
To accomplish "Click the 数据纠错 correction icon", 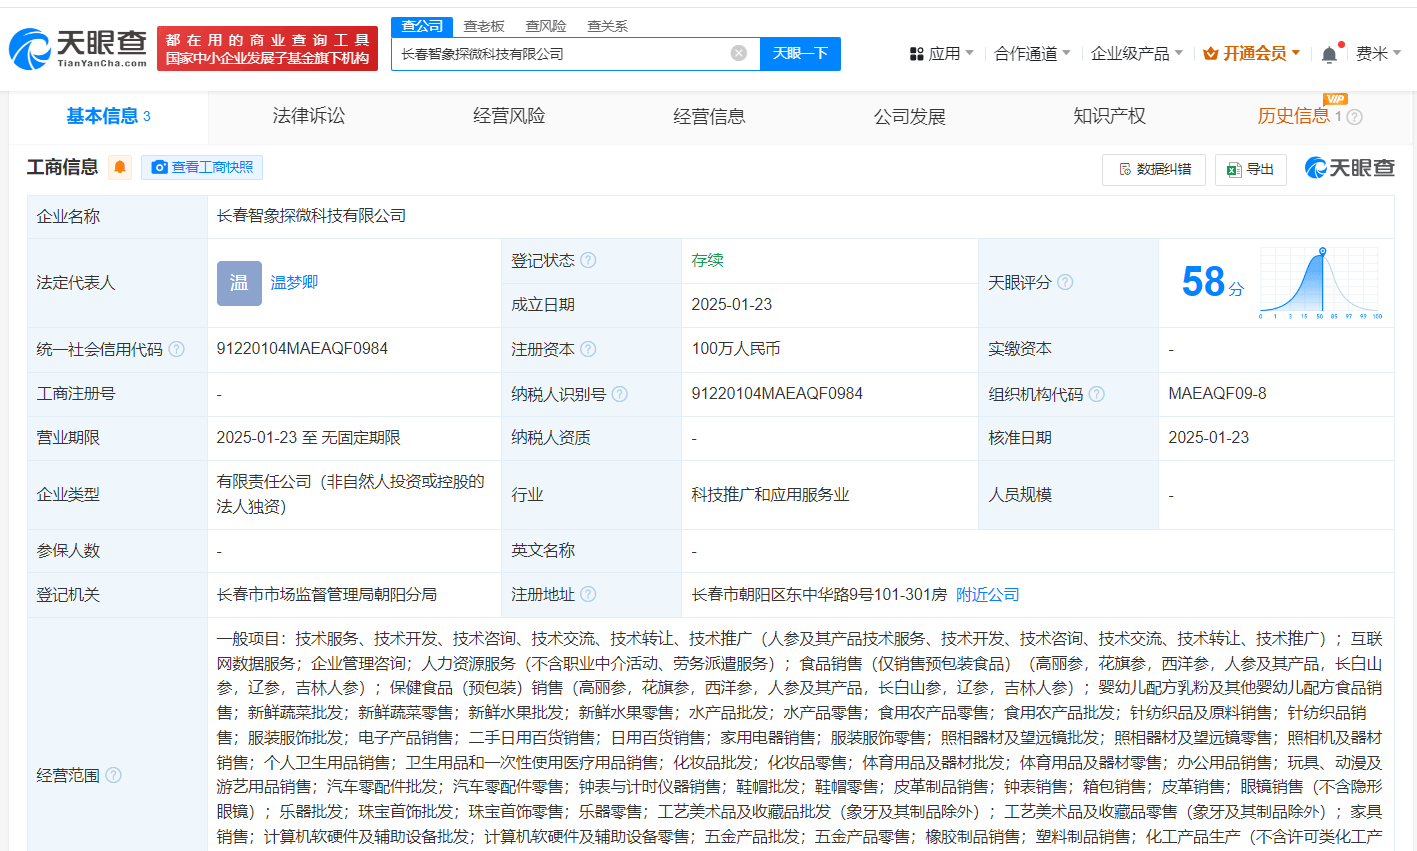I will (1128, 170).
